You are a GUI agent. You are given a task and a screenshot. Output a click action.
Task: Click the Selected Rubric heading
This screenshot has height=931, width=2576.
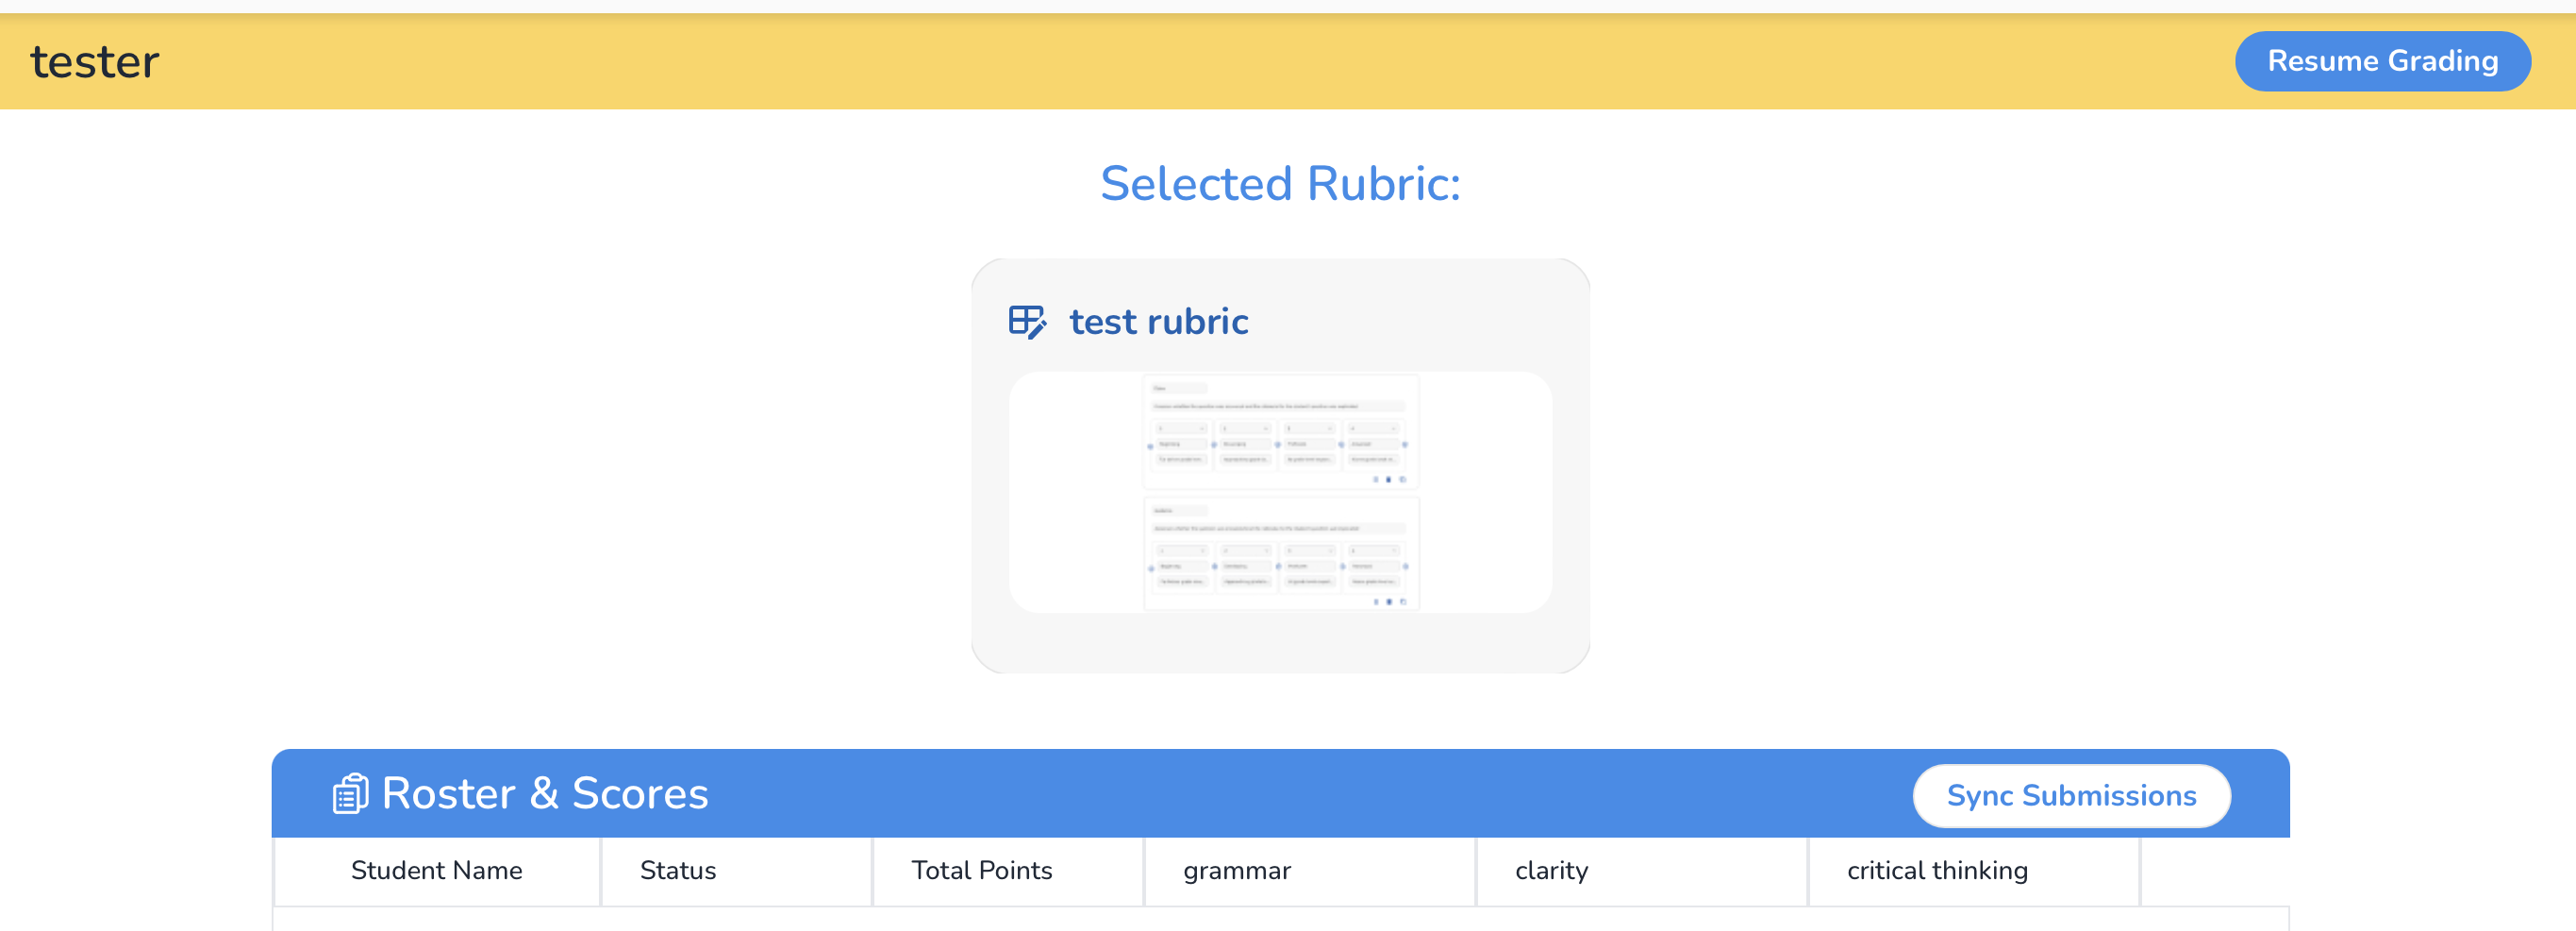[1280, 183]
